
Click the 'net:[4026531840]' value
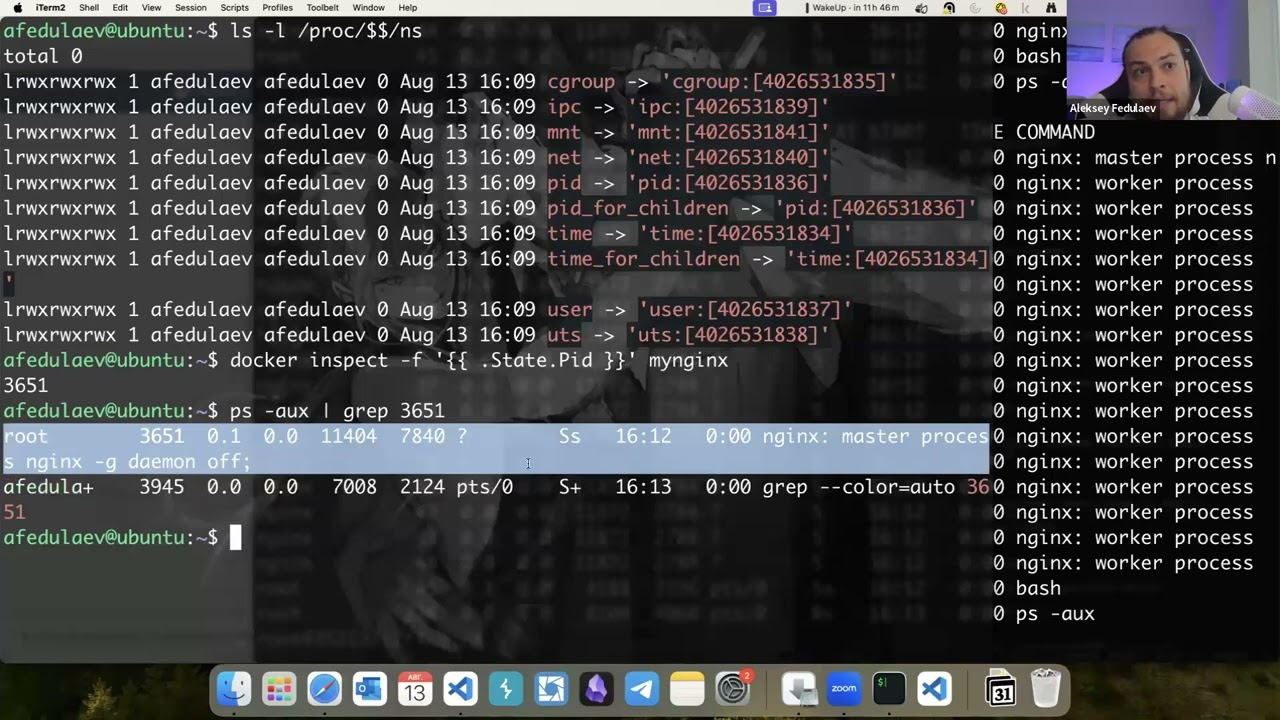point(728,158)
